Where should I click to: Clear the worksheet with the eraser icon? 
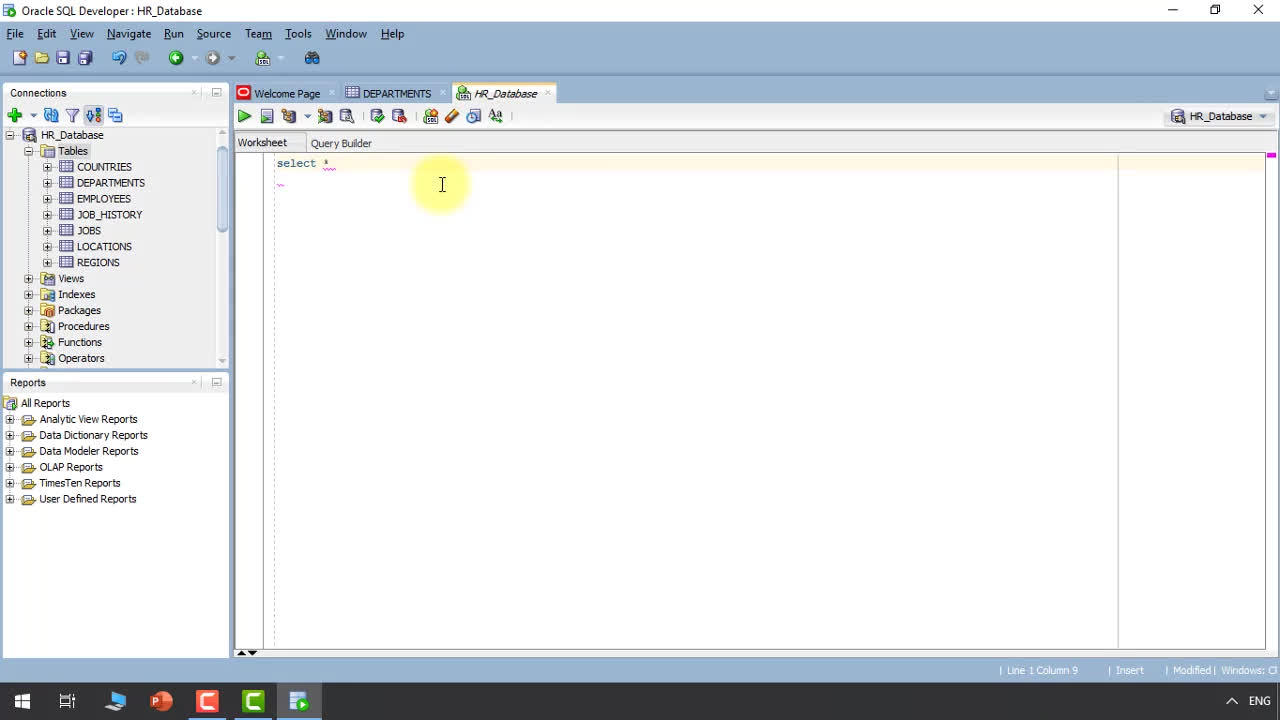[x=452, y=116]
